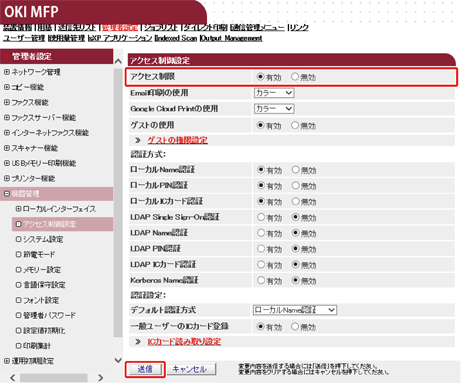Open the ダイレクト印刷 top menu

coord(205,27)
